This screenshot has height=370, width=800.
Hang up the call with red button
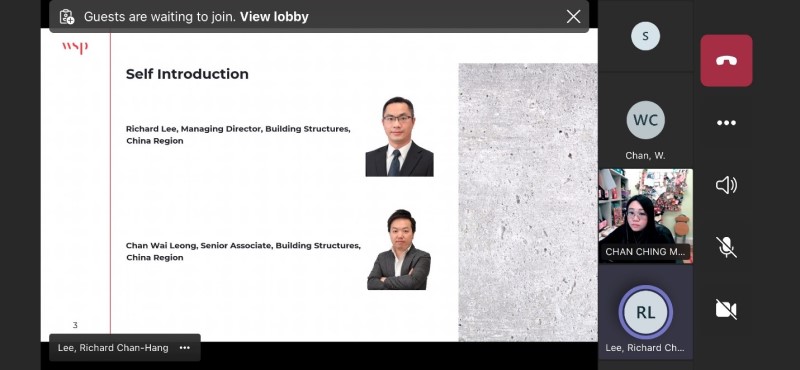[726, 61]
